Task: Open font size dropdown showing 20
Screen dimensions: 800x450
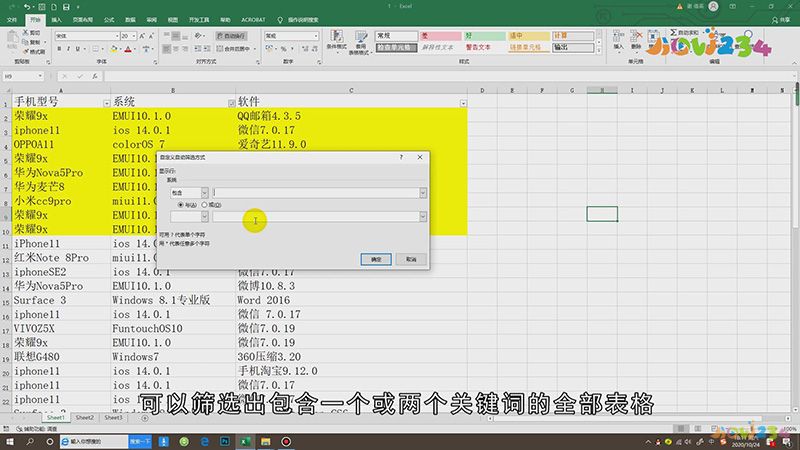Action: point(134,36)
